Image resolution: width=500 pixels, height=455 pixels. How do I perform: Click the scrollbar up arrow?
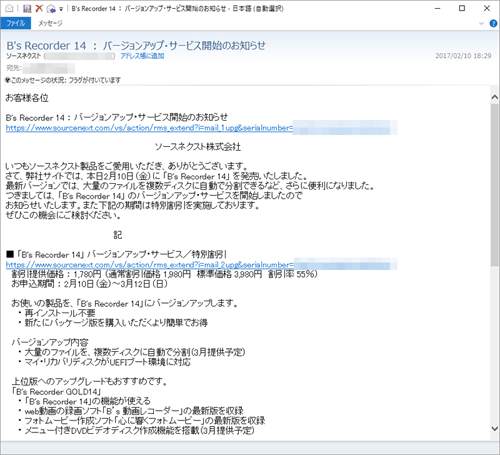point(495,97)
